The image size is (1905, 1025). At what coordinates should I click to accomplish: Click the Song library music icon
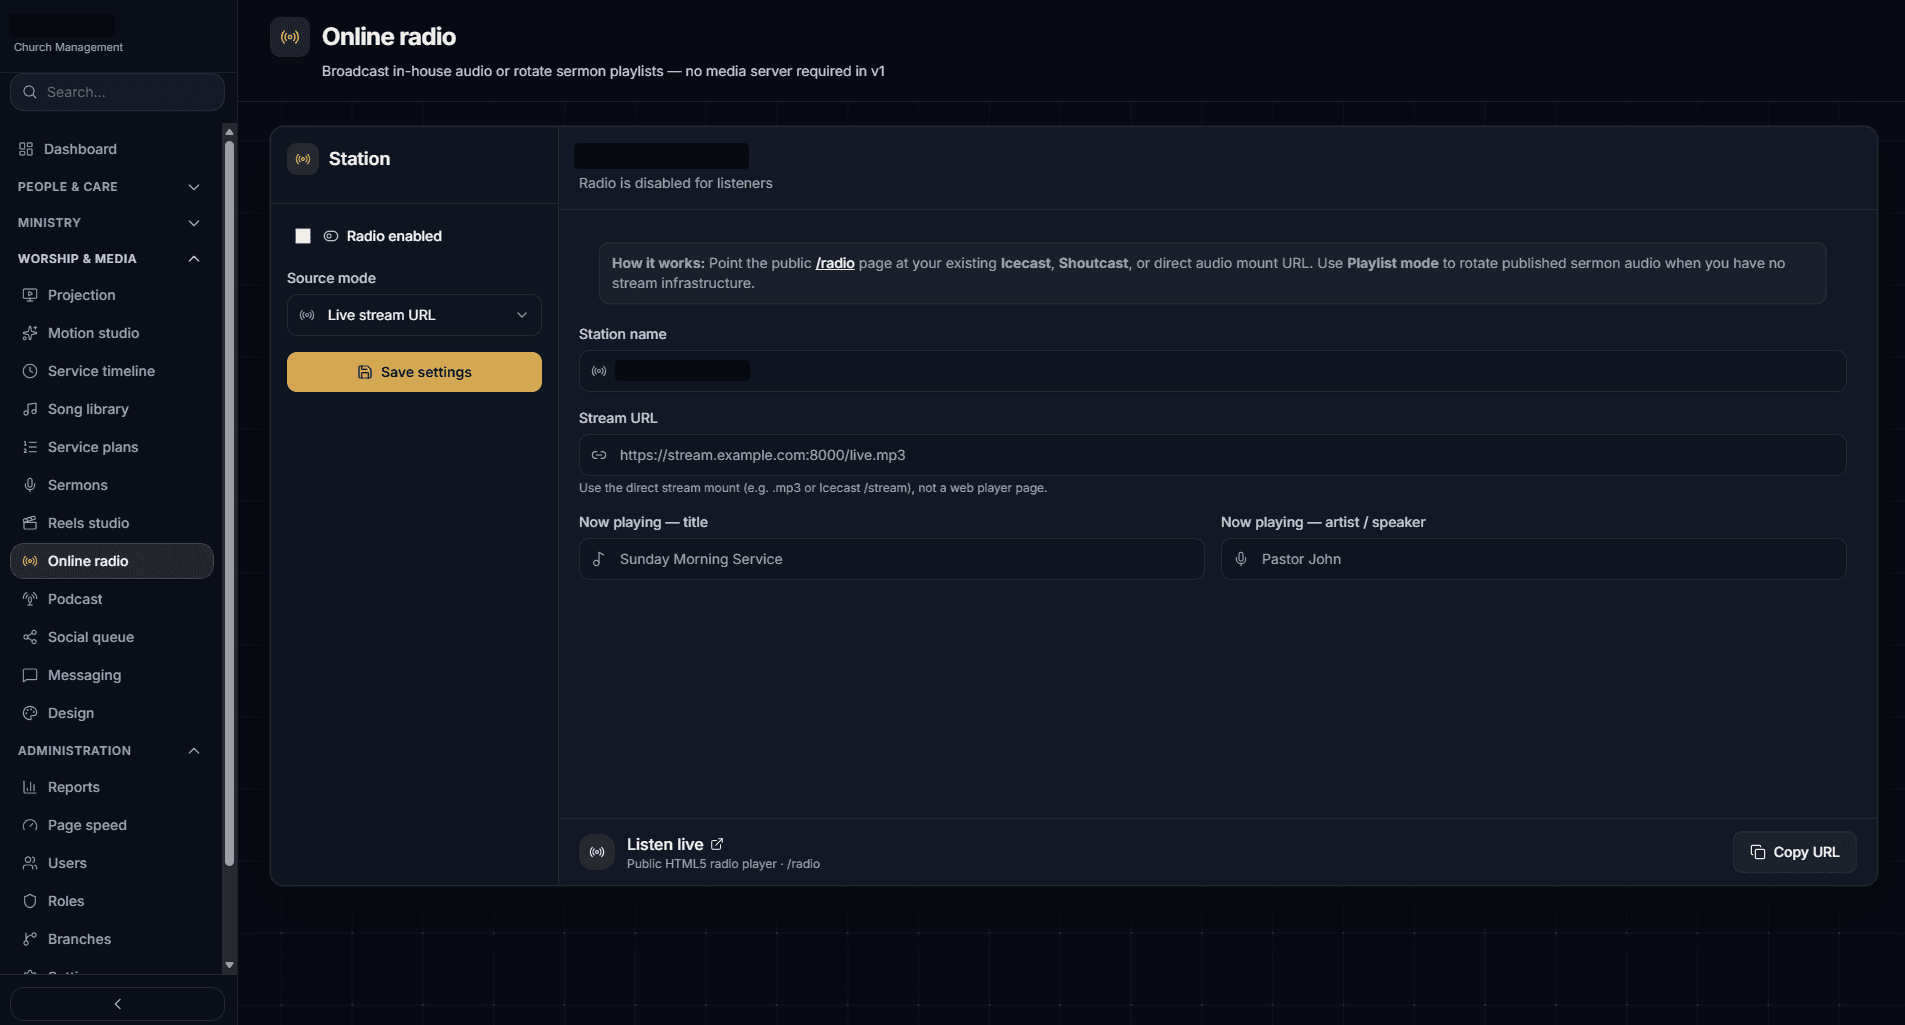point(30,409)
